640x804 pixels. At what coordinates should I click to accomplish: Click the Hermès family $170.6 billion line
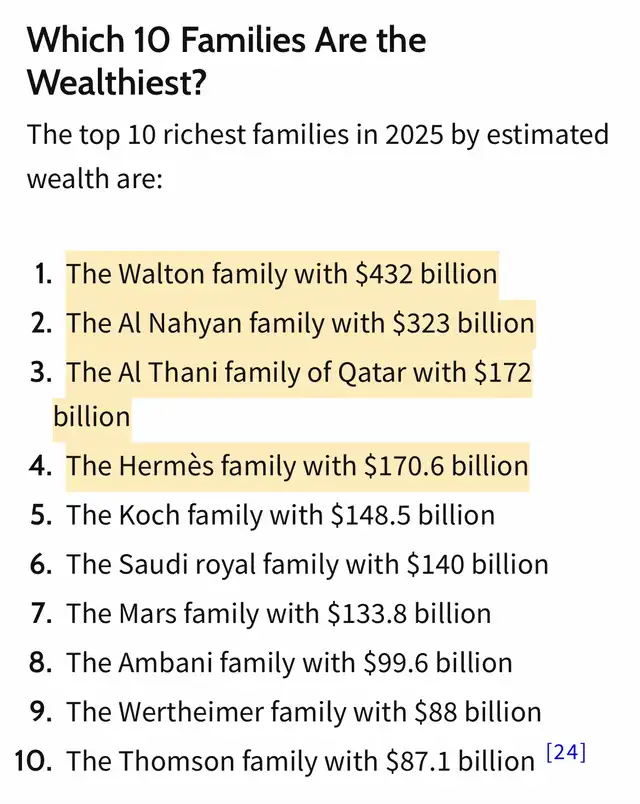(297, 466)
